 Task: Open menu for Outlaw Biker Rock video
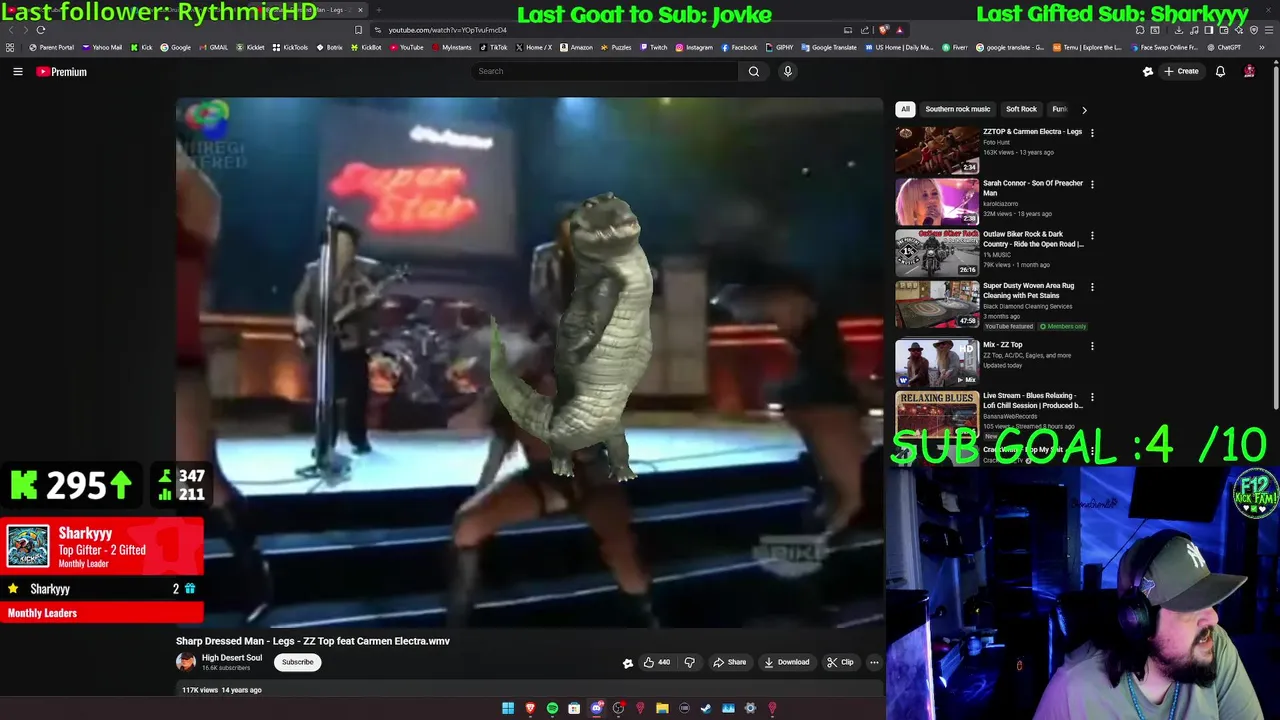point(1092,236)
